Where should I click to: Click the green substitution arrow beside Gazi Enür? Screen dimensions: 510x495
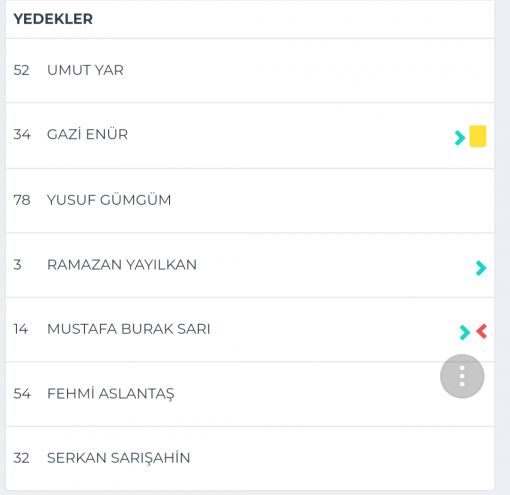coord(460,137)
